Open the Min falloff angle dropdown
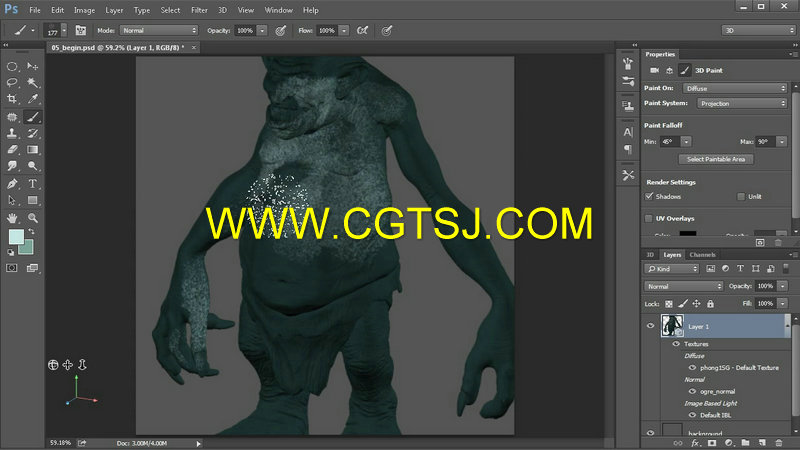 pos(686,141)
